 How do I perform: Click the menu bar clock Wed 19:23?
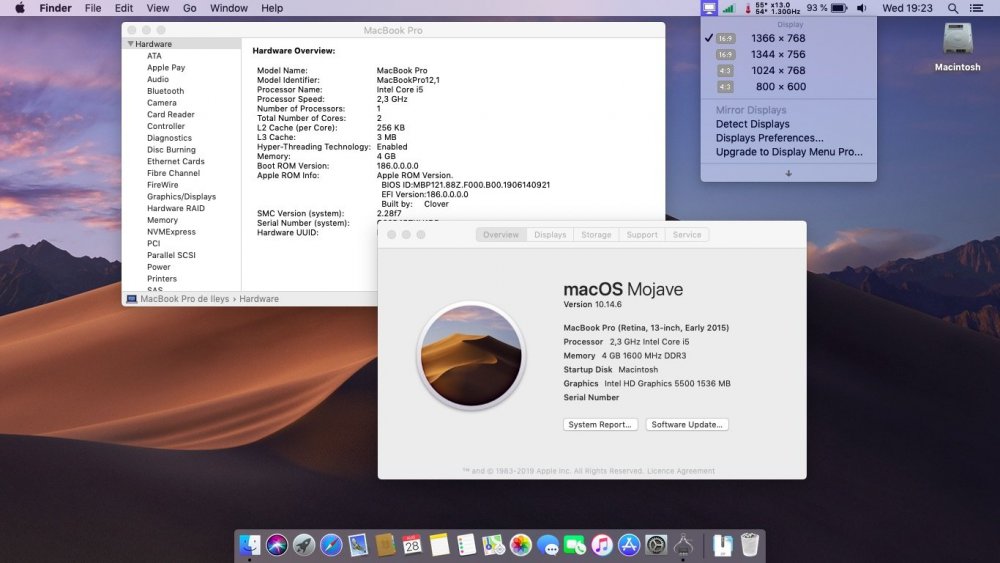pos(907,8)
